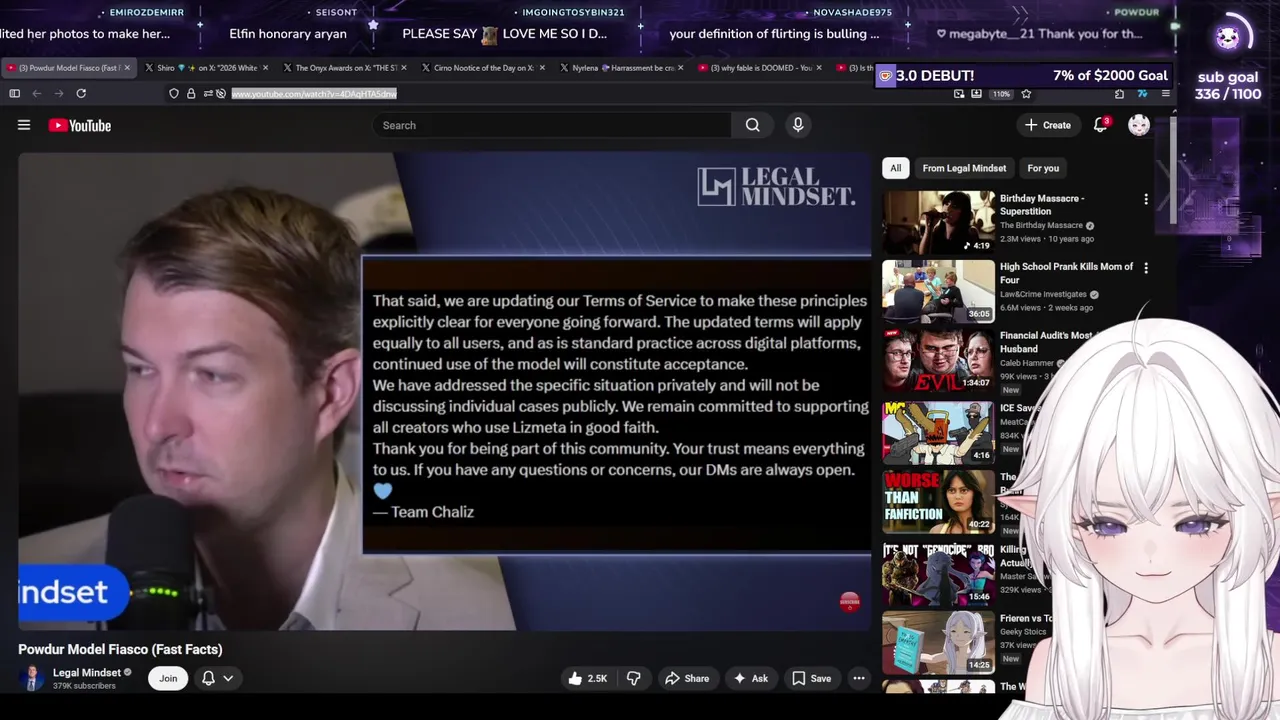Dislike the video with thumbs down
The image size is (1280, 720).
click(x=633, y=678)
